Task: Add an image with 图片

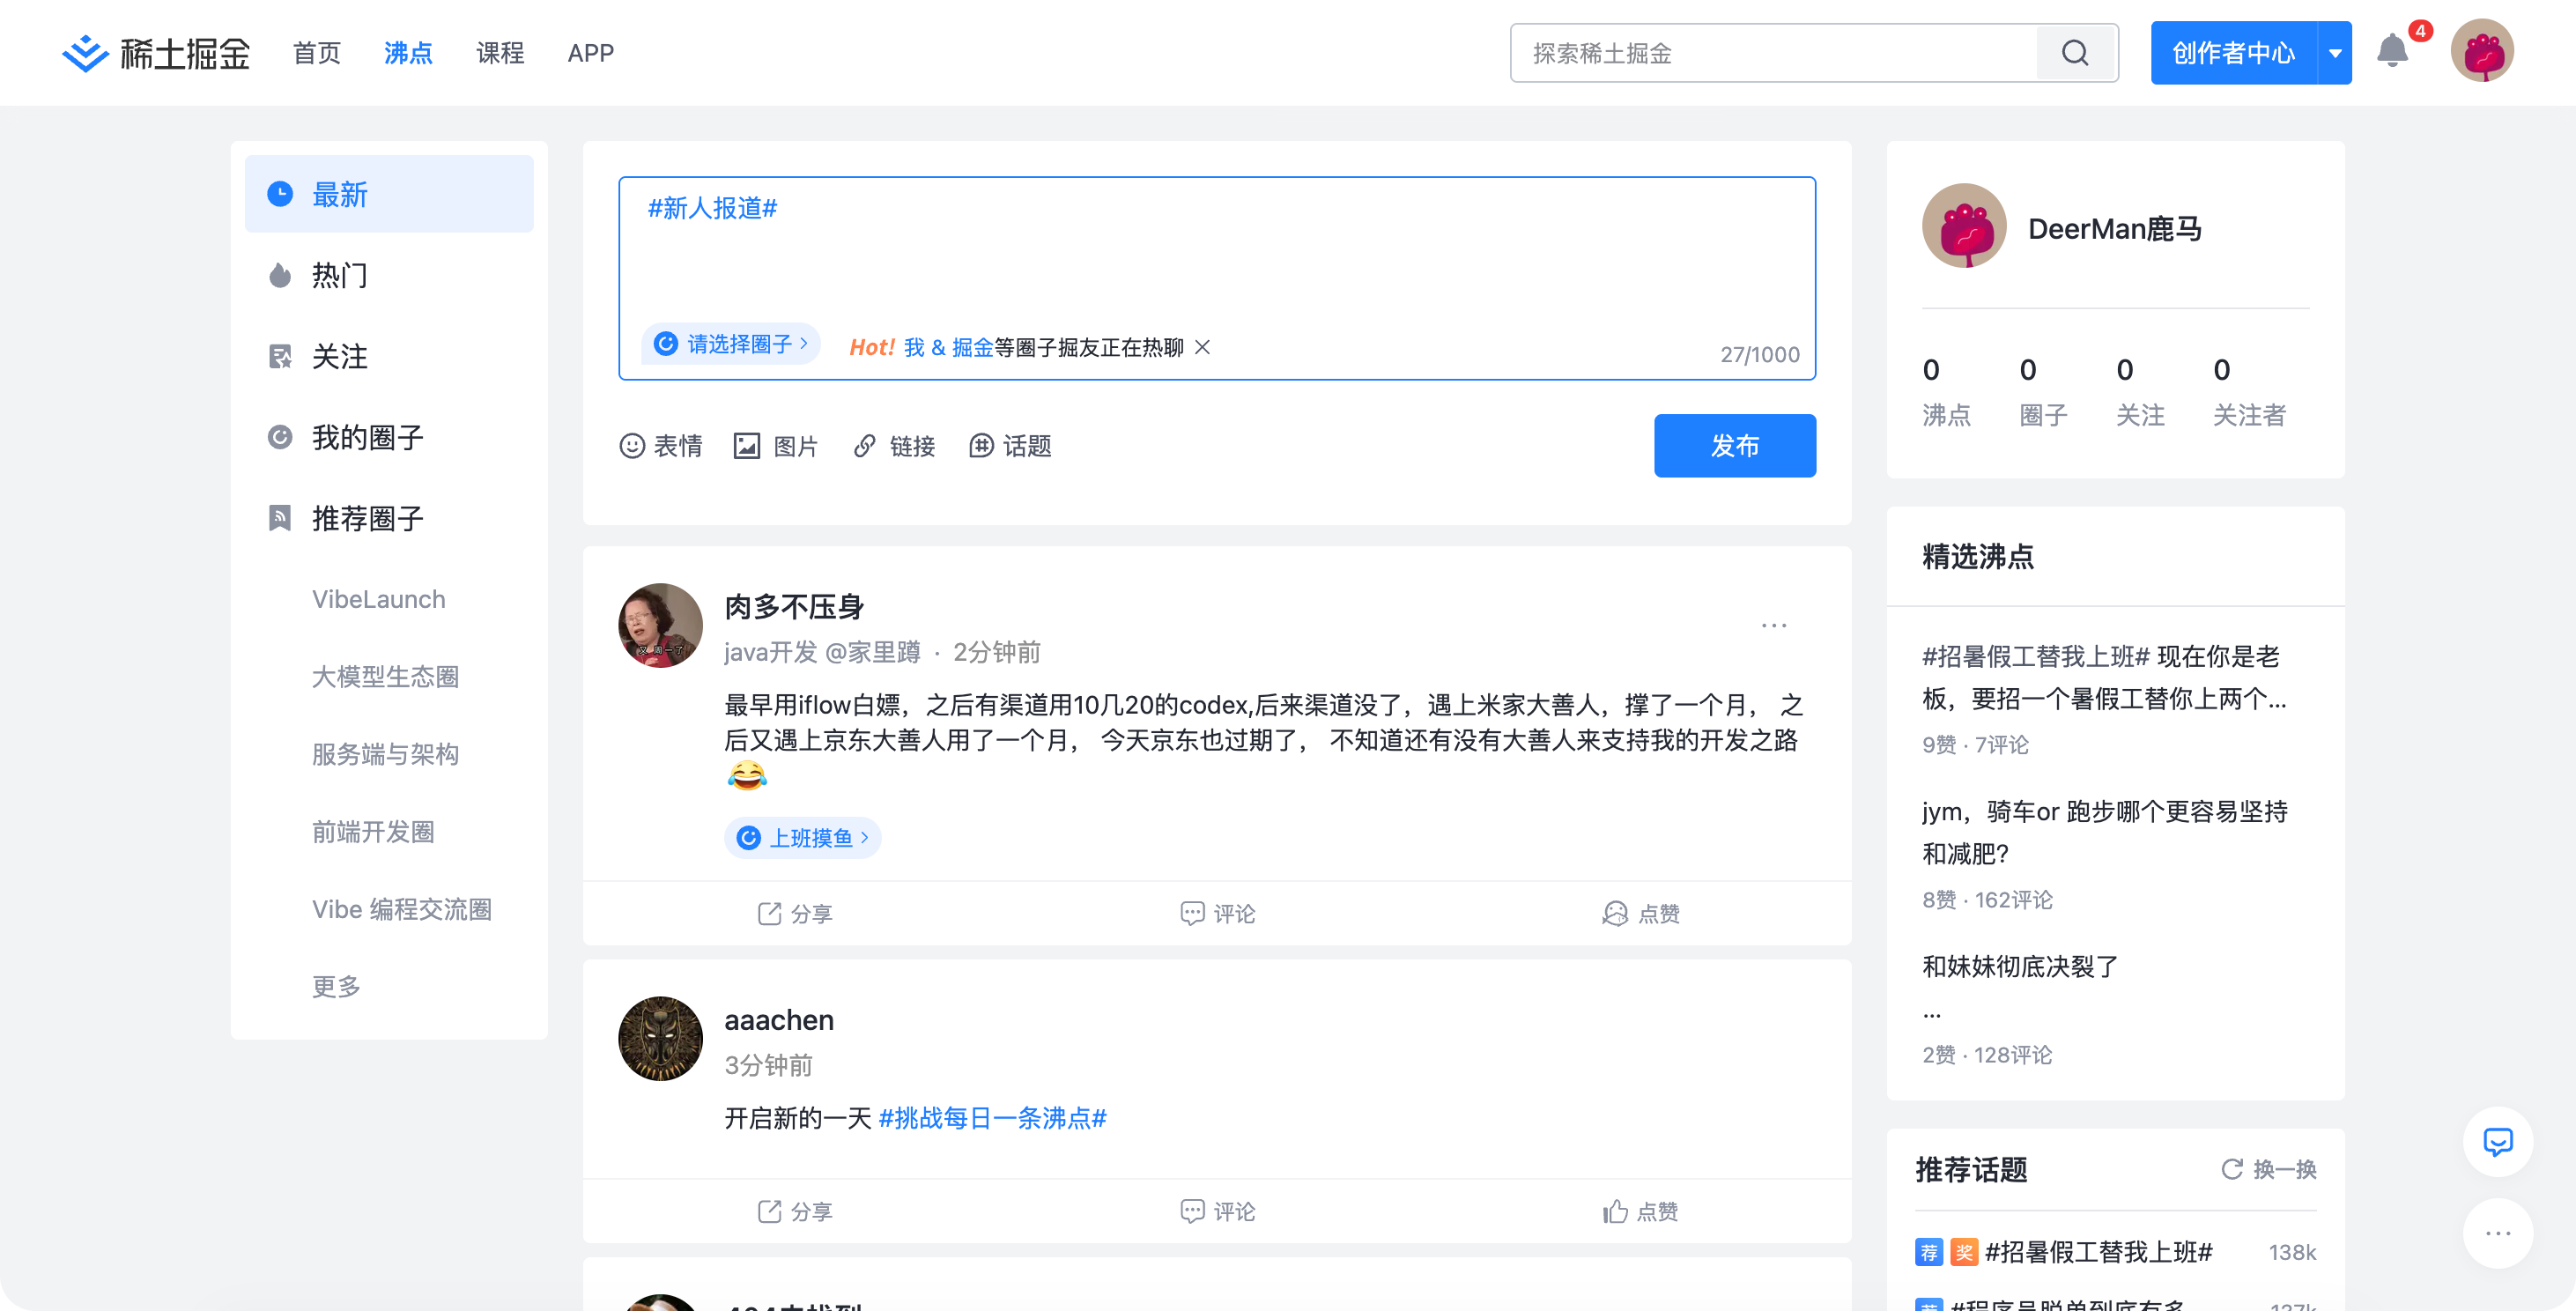Action: (x=776, y=446)
